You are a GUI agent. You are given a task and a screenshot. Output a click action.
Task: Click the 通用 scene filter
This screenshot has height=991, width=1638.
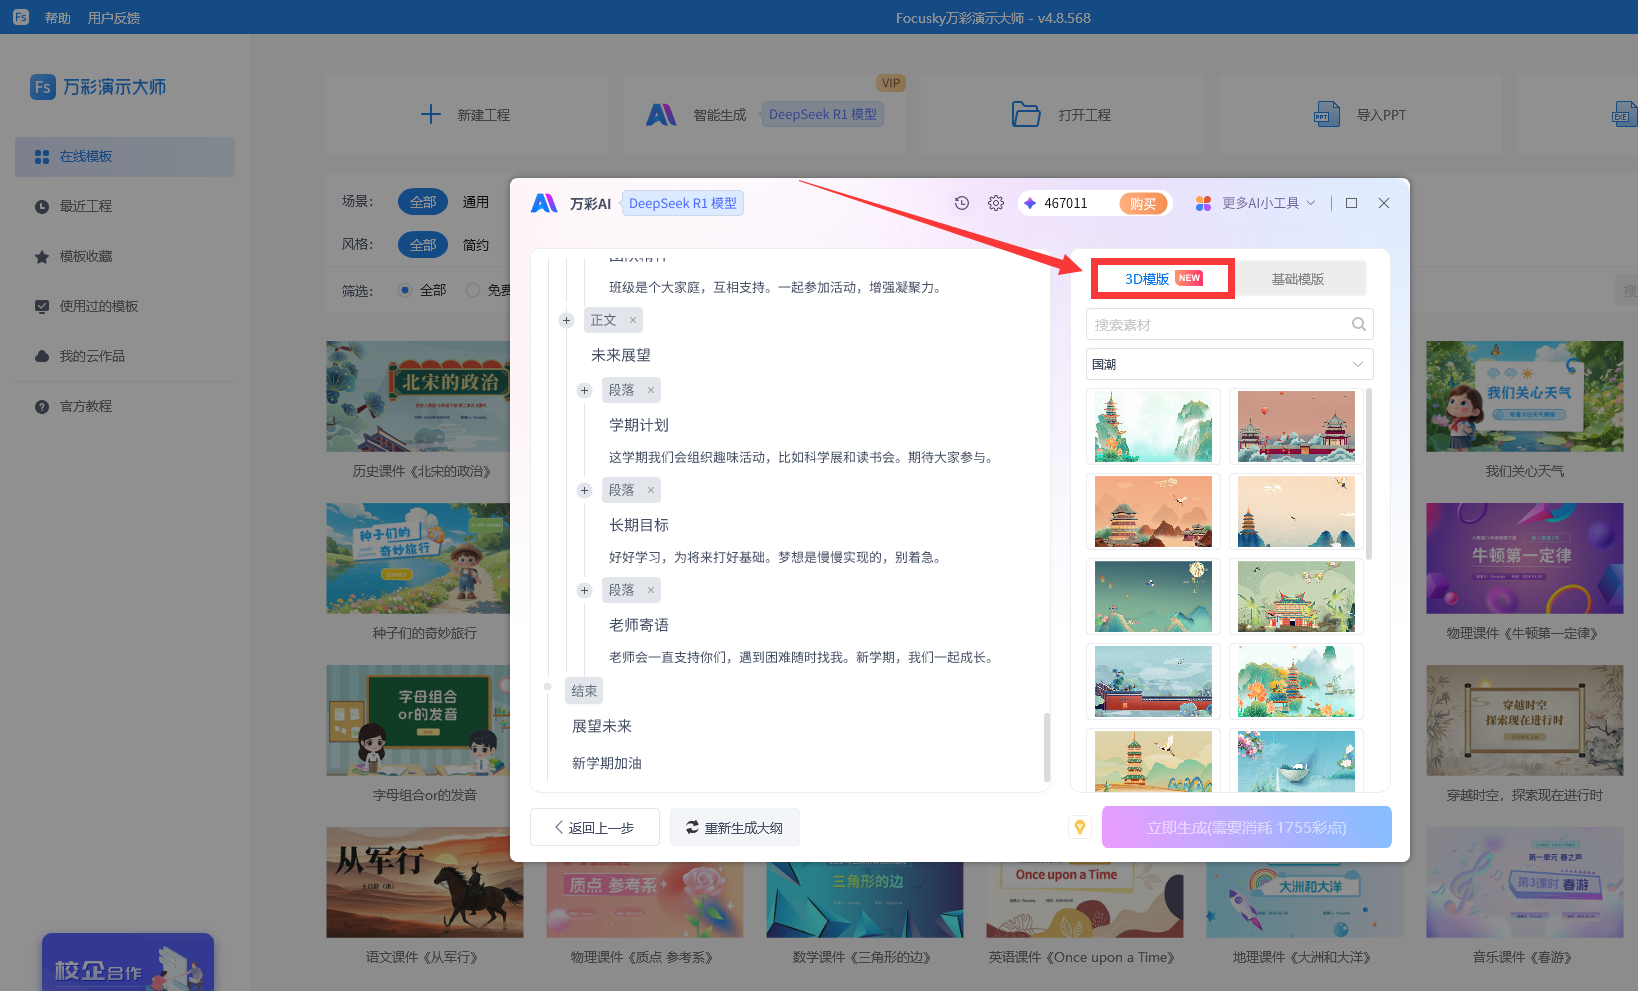pos(476,201)
